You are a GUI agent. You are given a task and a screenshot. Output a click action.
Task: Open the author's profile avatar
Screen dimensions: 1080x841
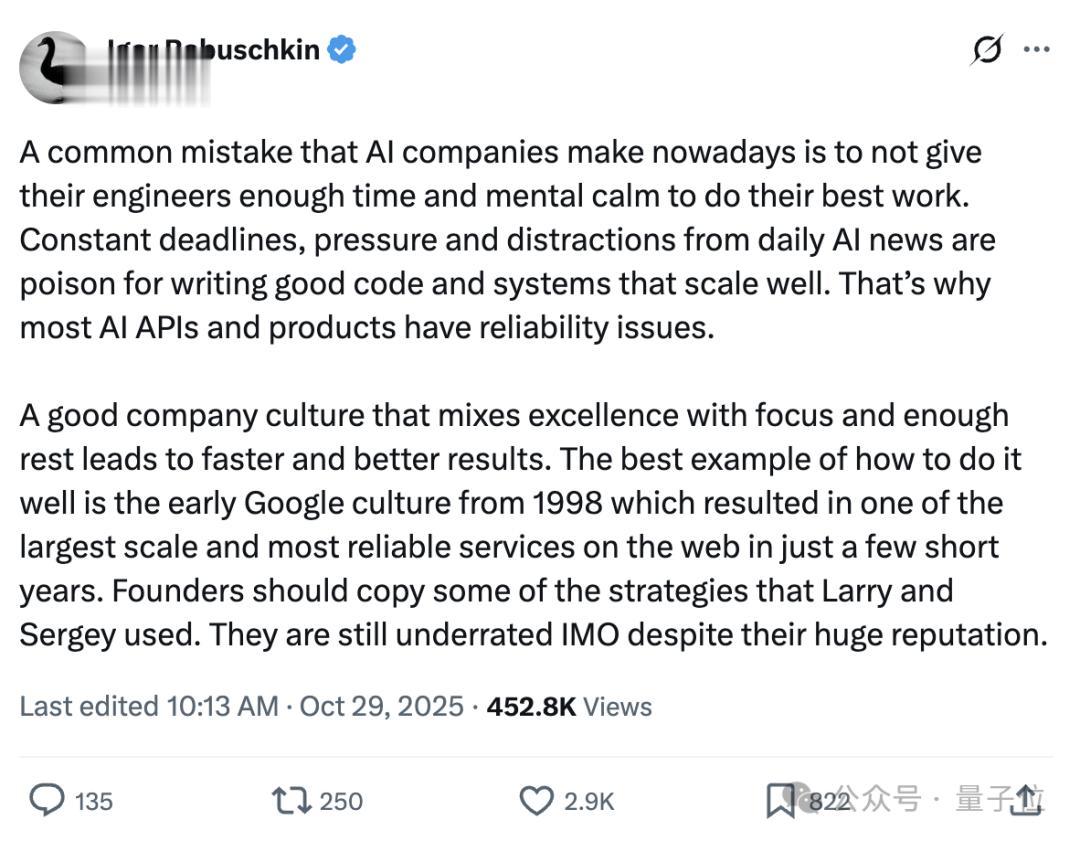(x=55, y=66)
